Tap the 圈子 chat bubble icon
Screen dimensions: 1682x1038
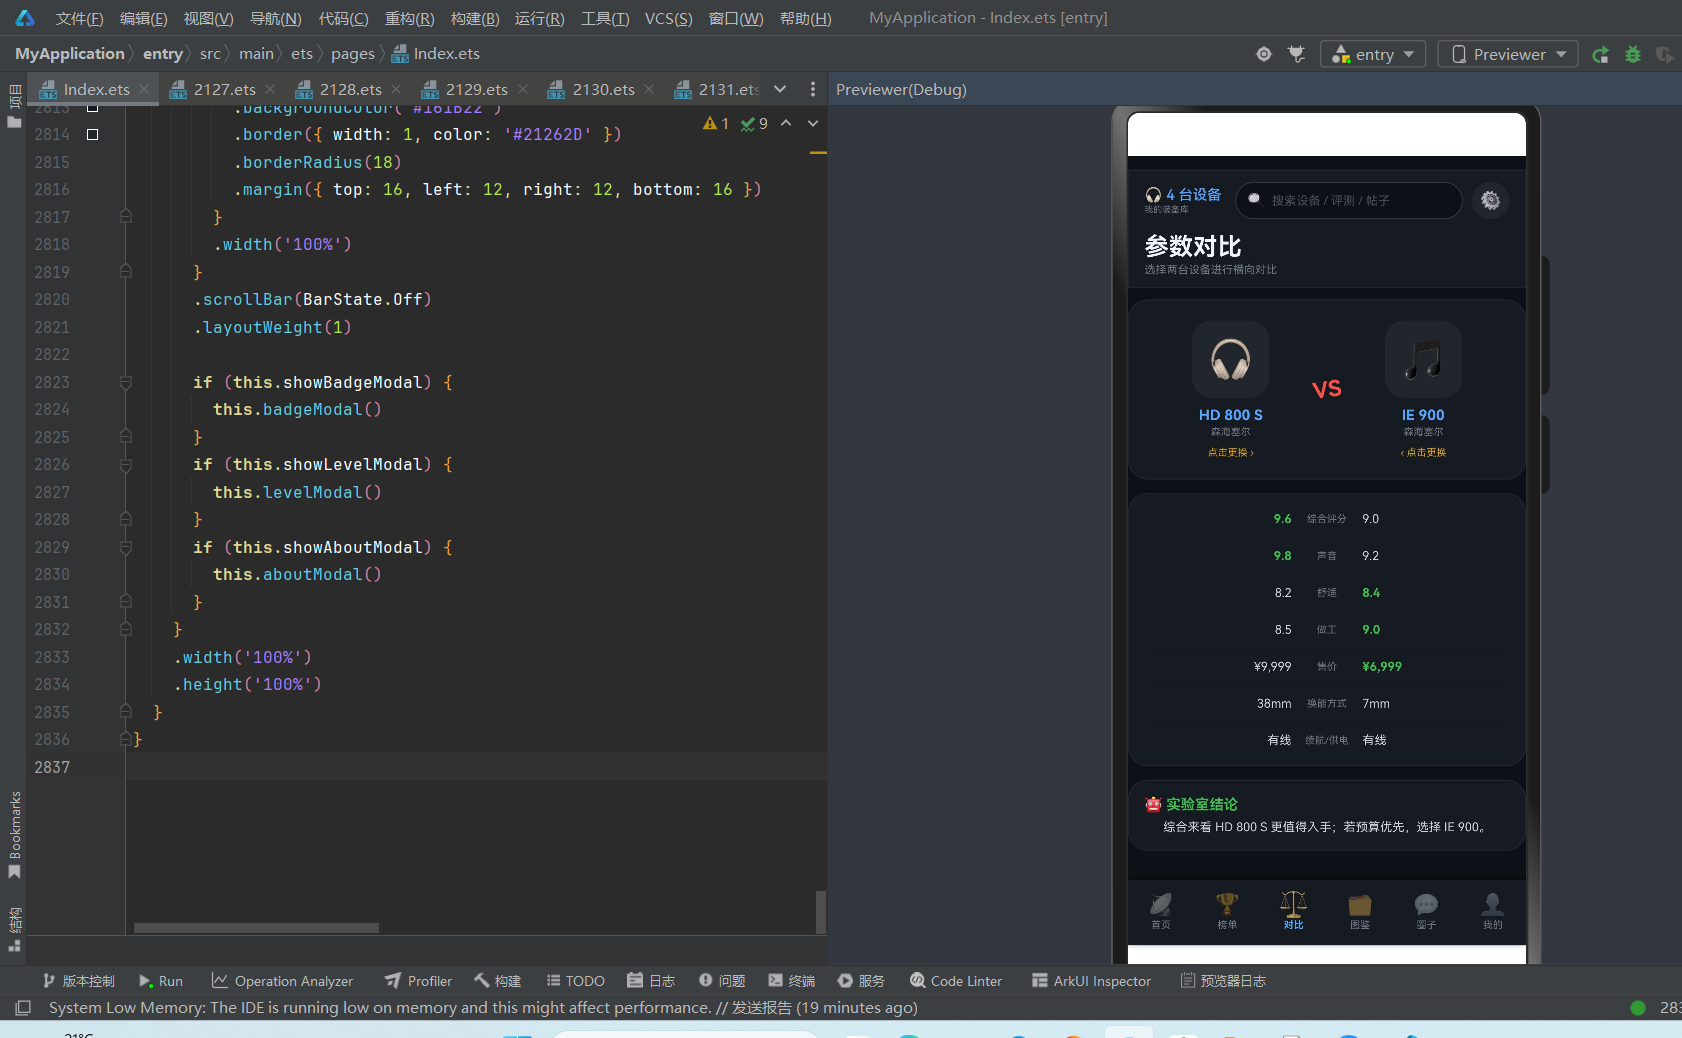point(1426,910)
